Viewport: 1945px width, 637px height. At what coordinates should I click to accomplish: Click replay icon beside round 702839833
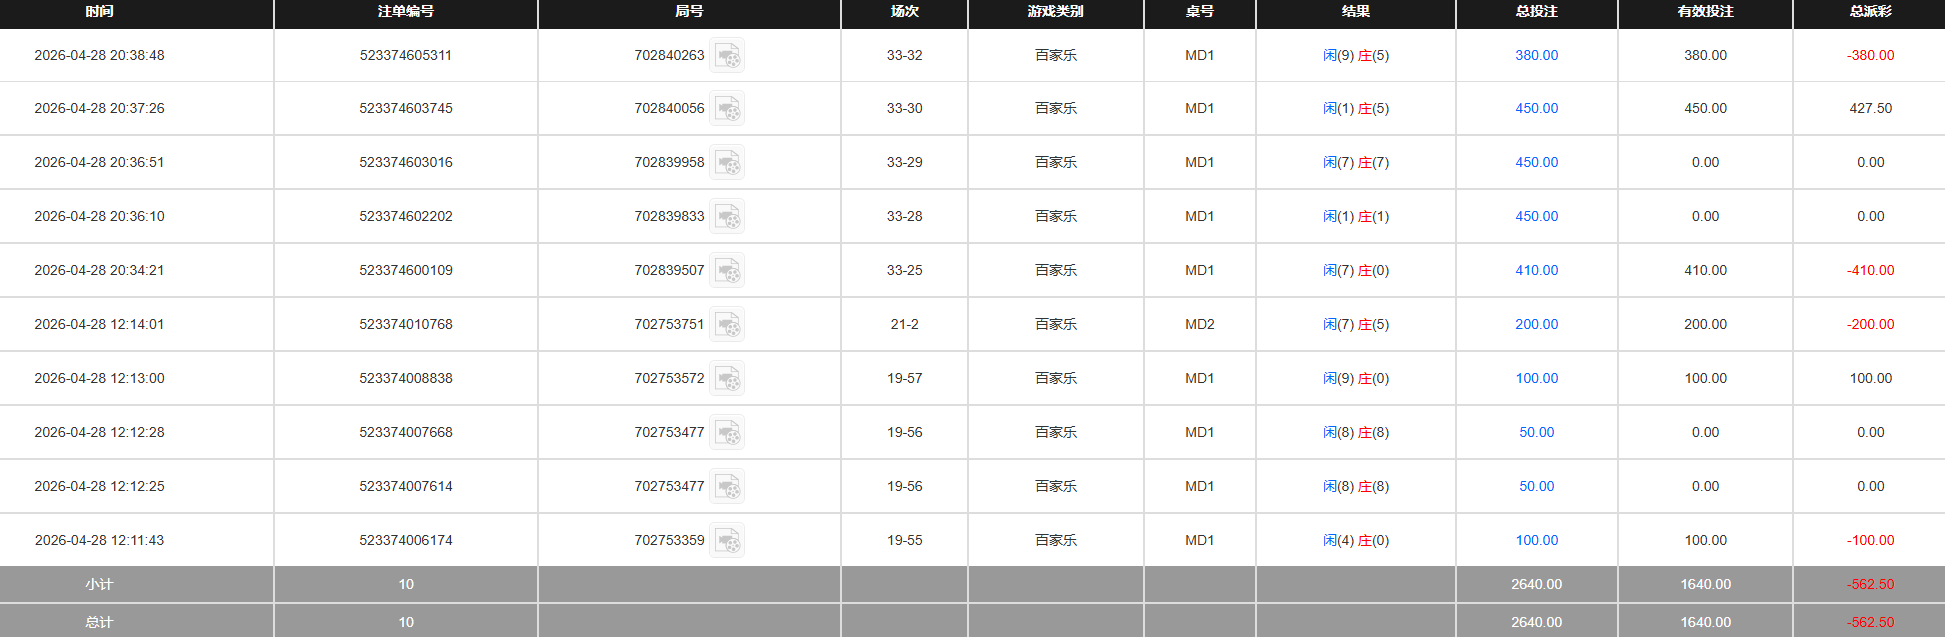pos(727,216)
